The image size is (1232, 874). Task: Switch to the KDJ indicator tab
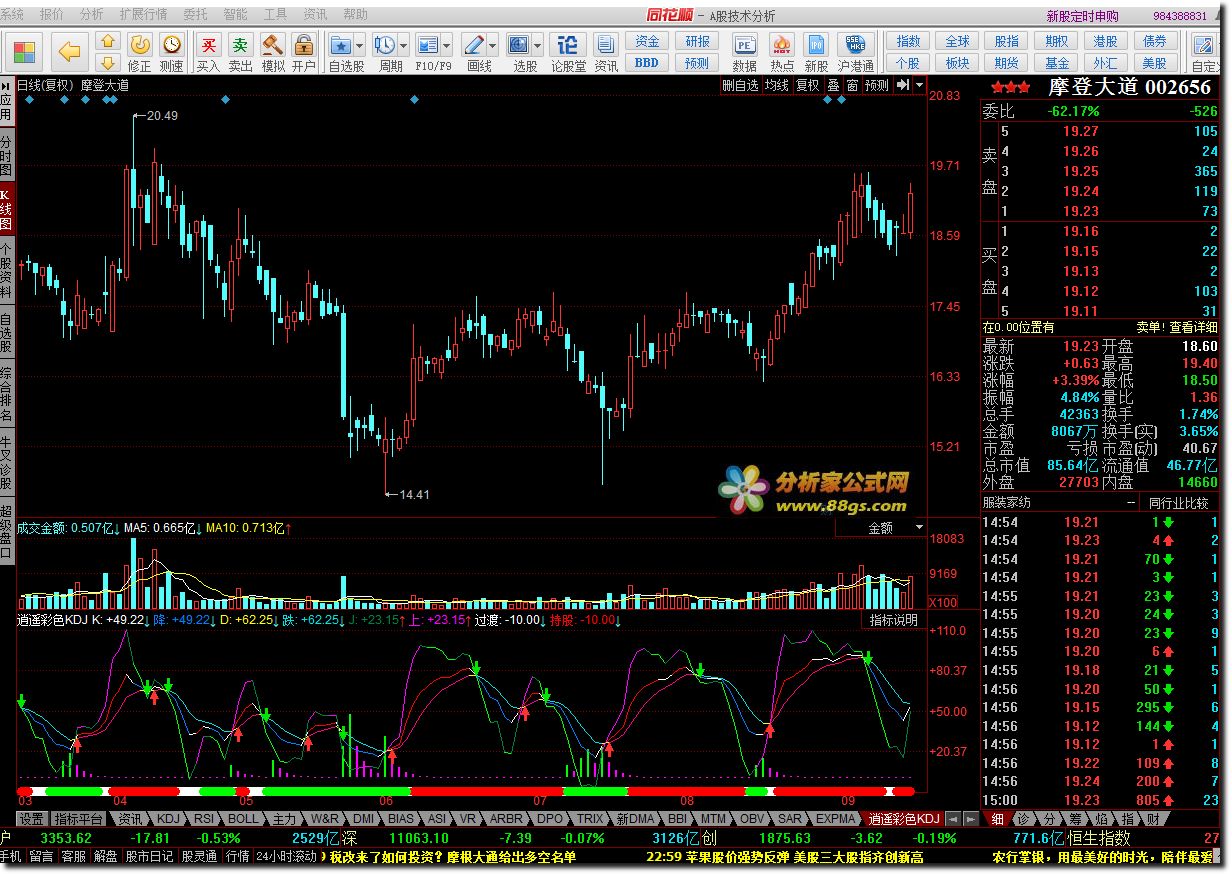click(x=167, y=818)
